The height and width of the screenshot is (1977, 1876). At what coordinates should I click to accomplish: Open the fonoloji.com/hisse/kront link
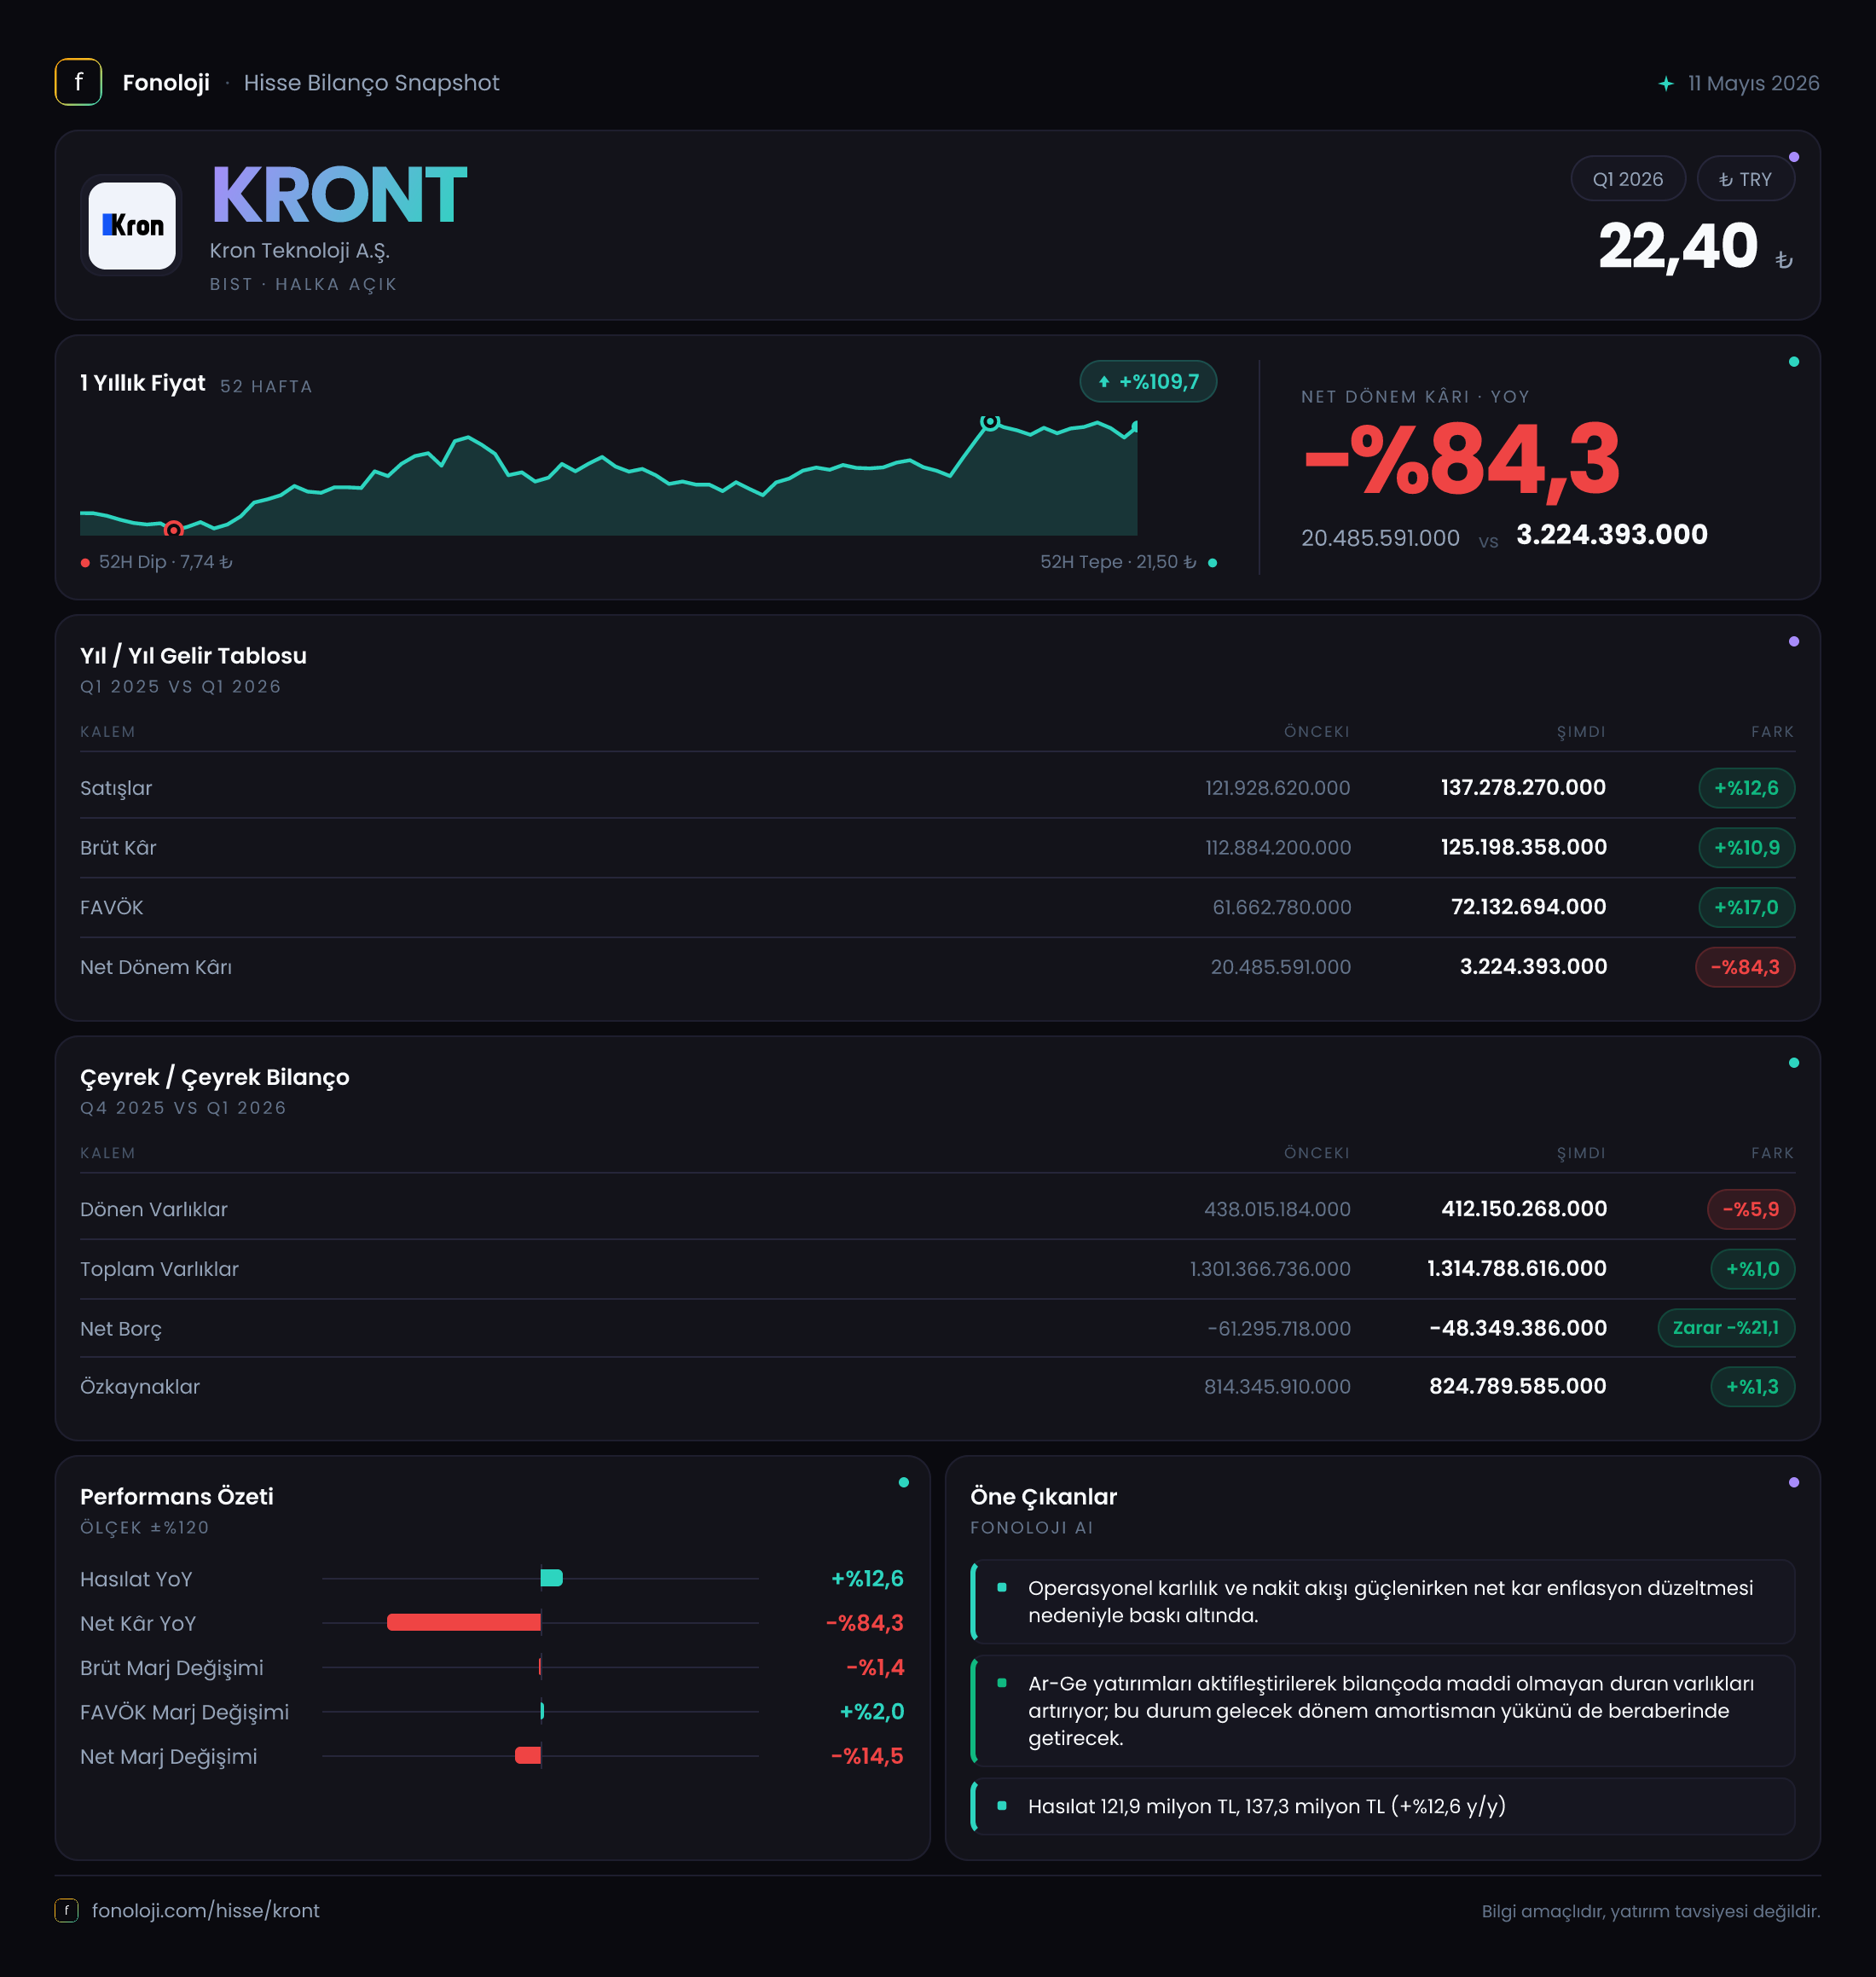point(206,1910)
